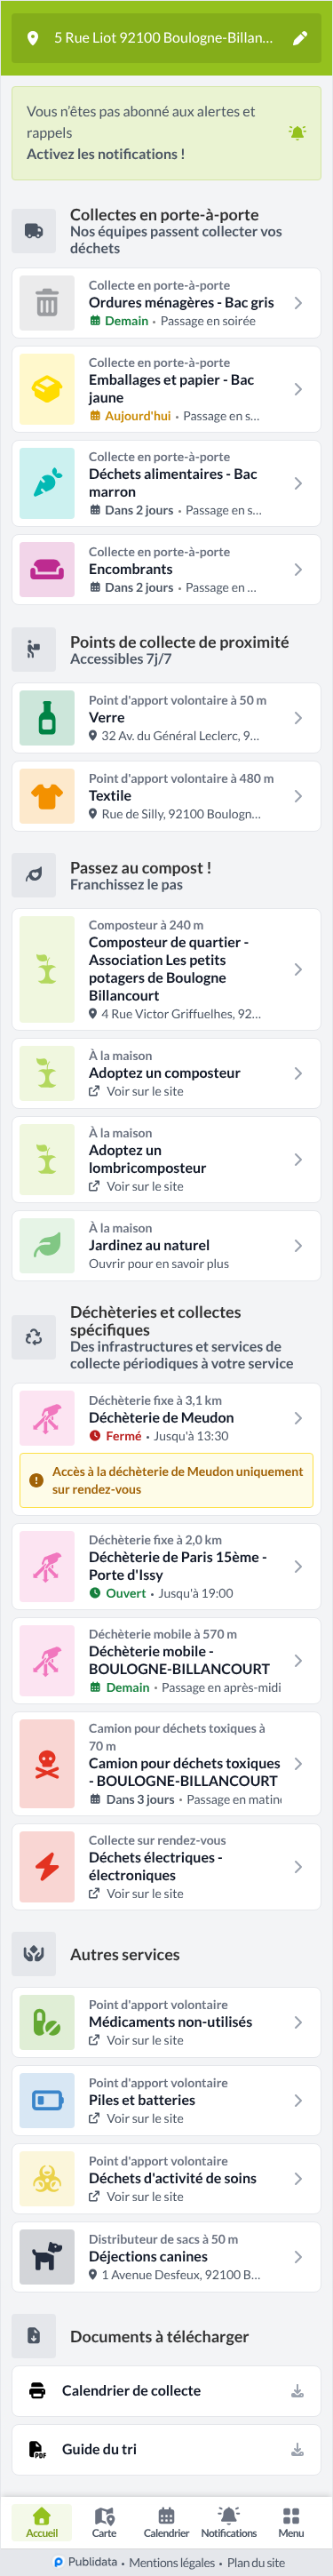The width and height of the screenshot is (333, 2576).
Task: Open the Menu tab
Action: [x=291, y=2522]
